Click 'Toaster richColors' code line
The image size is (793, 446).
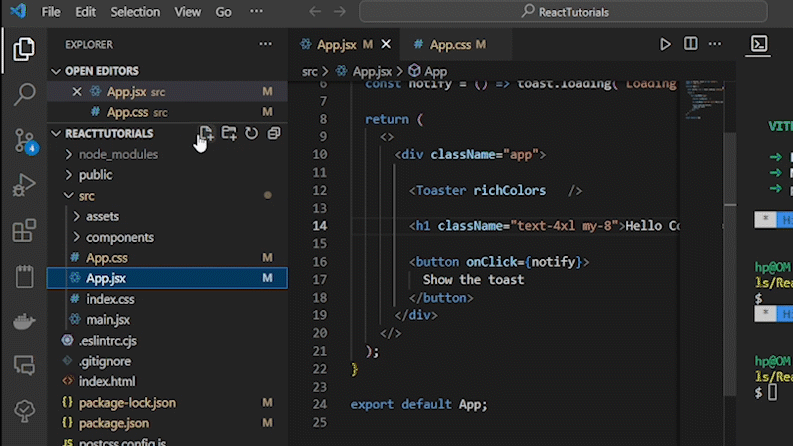pyautogui.click(x=496, y=190)
